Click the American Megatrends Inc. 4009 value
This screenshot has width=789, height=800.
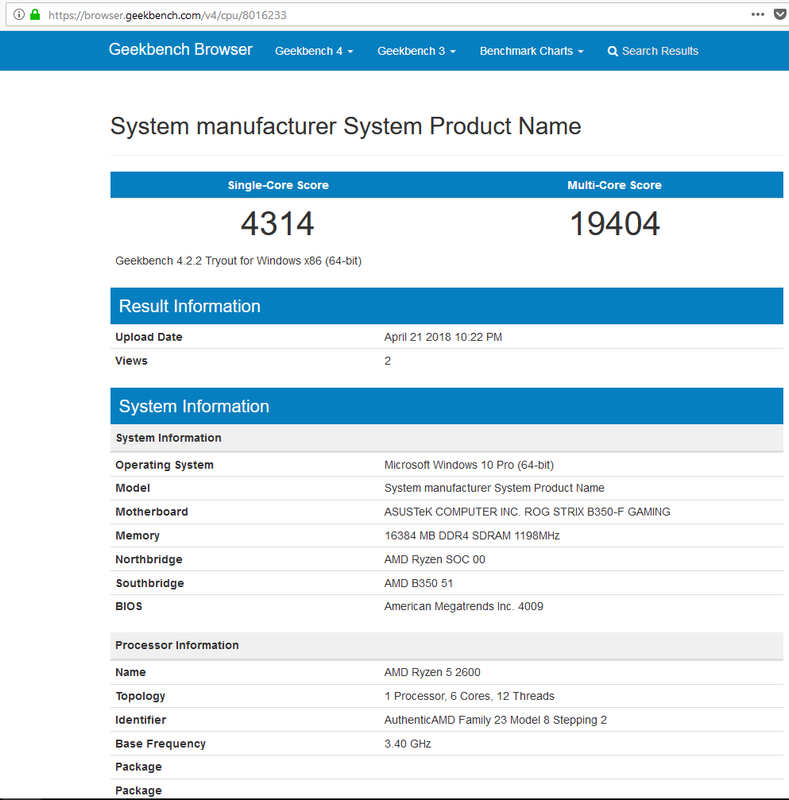click(464, 606)
